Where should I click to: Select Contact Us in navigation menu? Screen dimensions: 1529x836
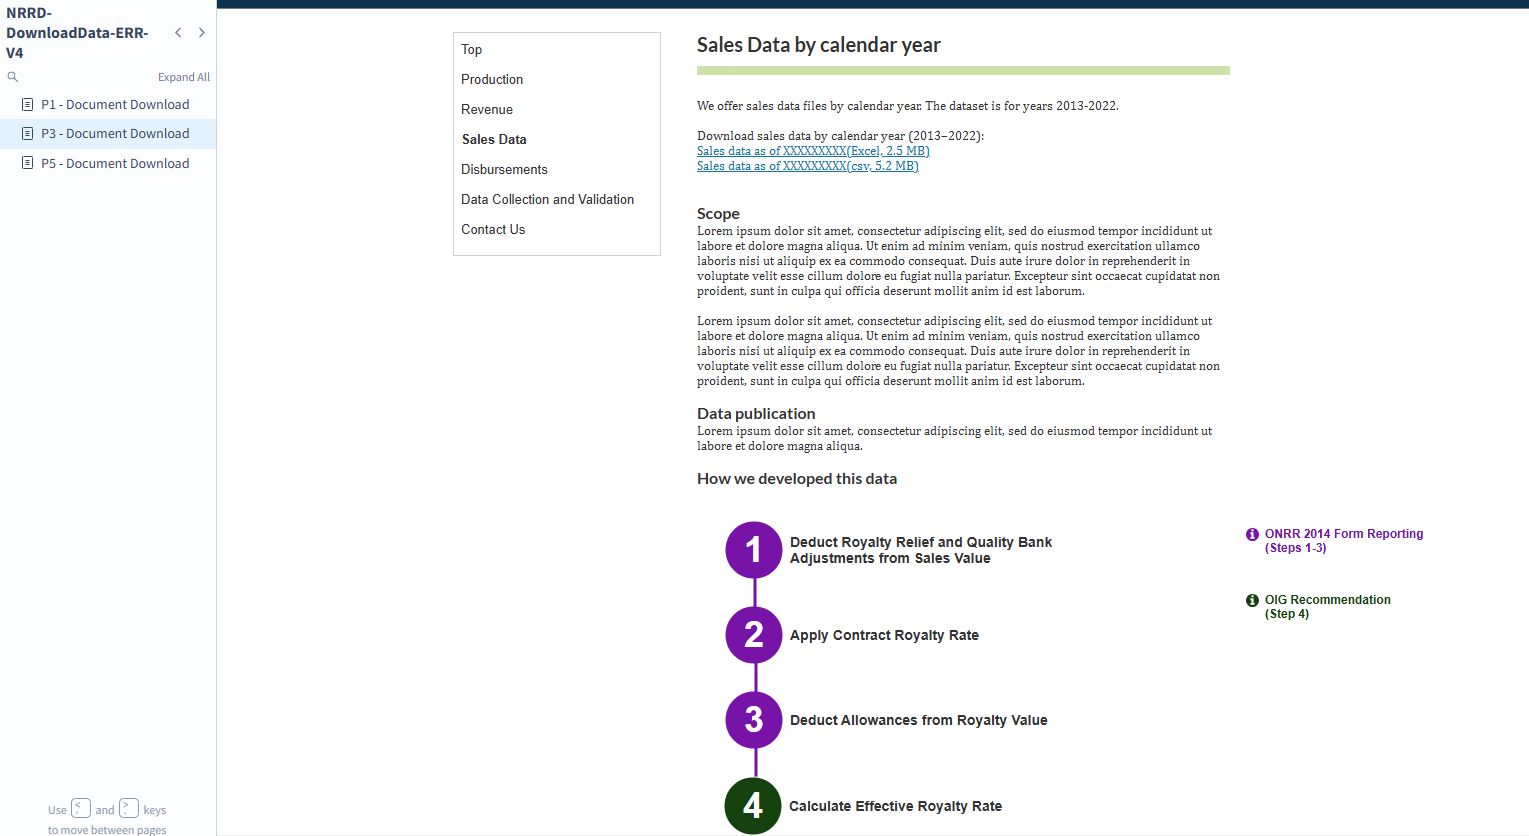click(x=493, y=230)
